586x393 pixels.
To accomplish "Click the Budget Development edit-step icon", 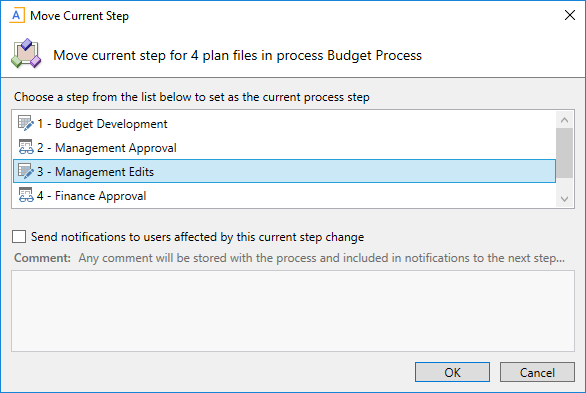I will (x=25, y=123).
